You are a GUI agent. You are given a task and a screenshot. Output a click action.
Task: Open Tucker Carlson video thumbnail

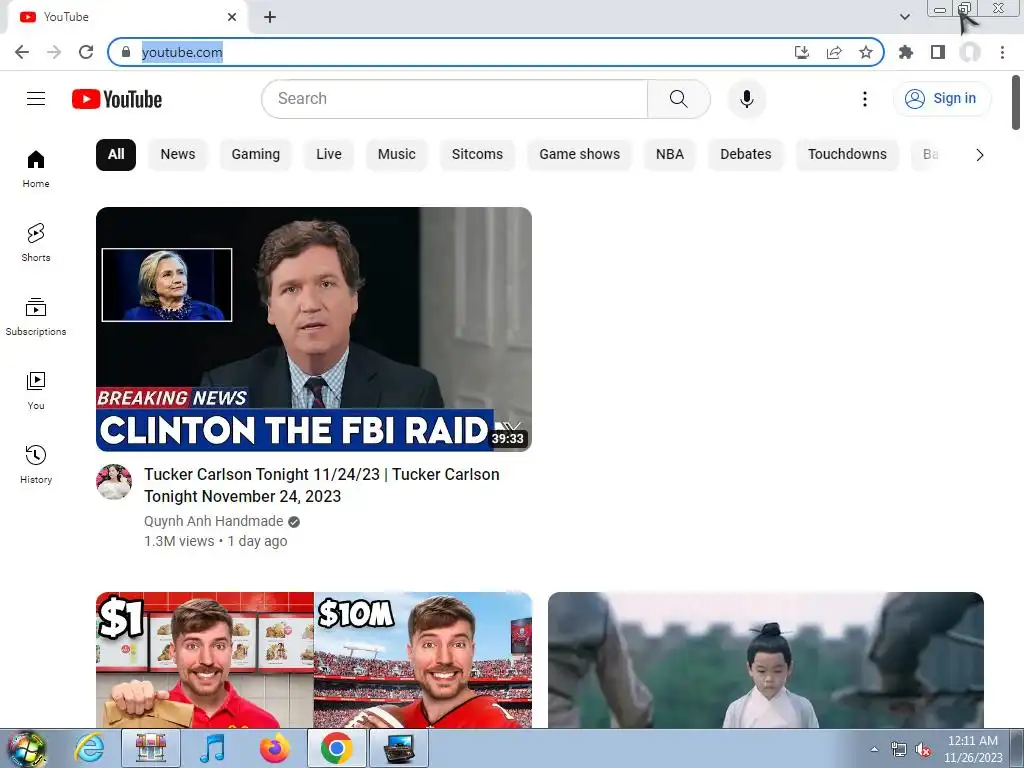point(313,329)
